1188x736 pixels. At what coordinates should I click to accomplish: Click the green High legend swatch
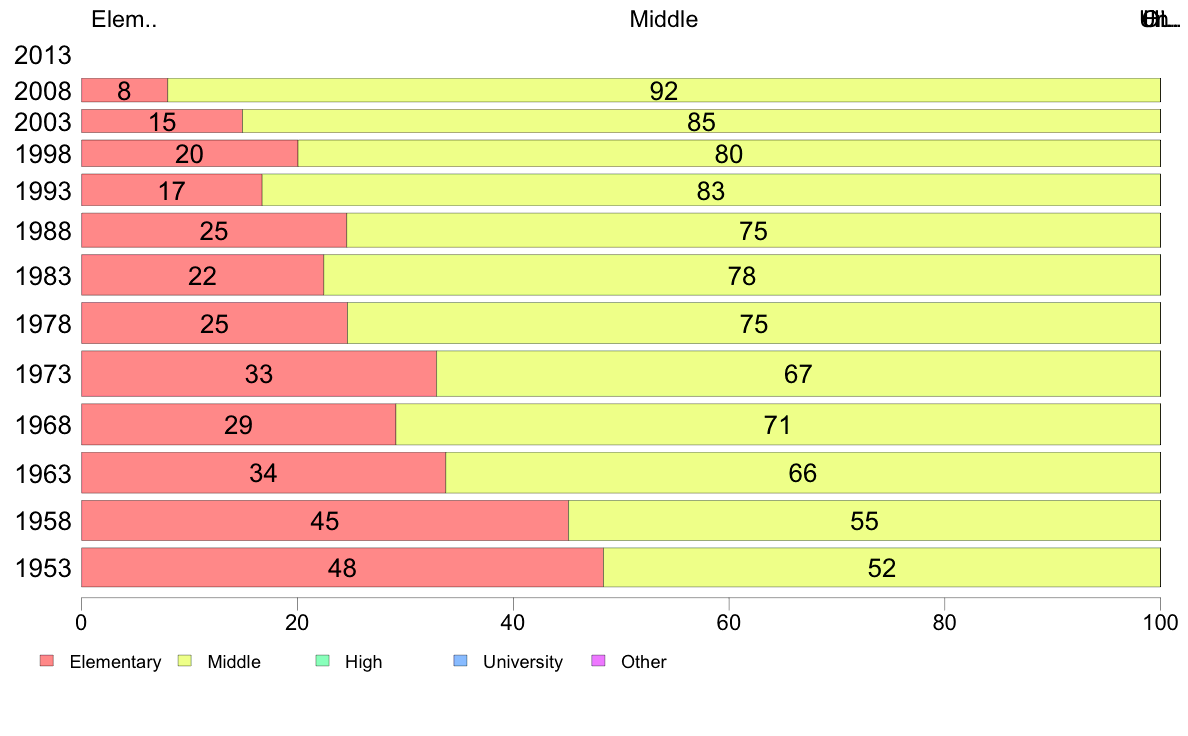[x=322, y=661]
